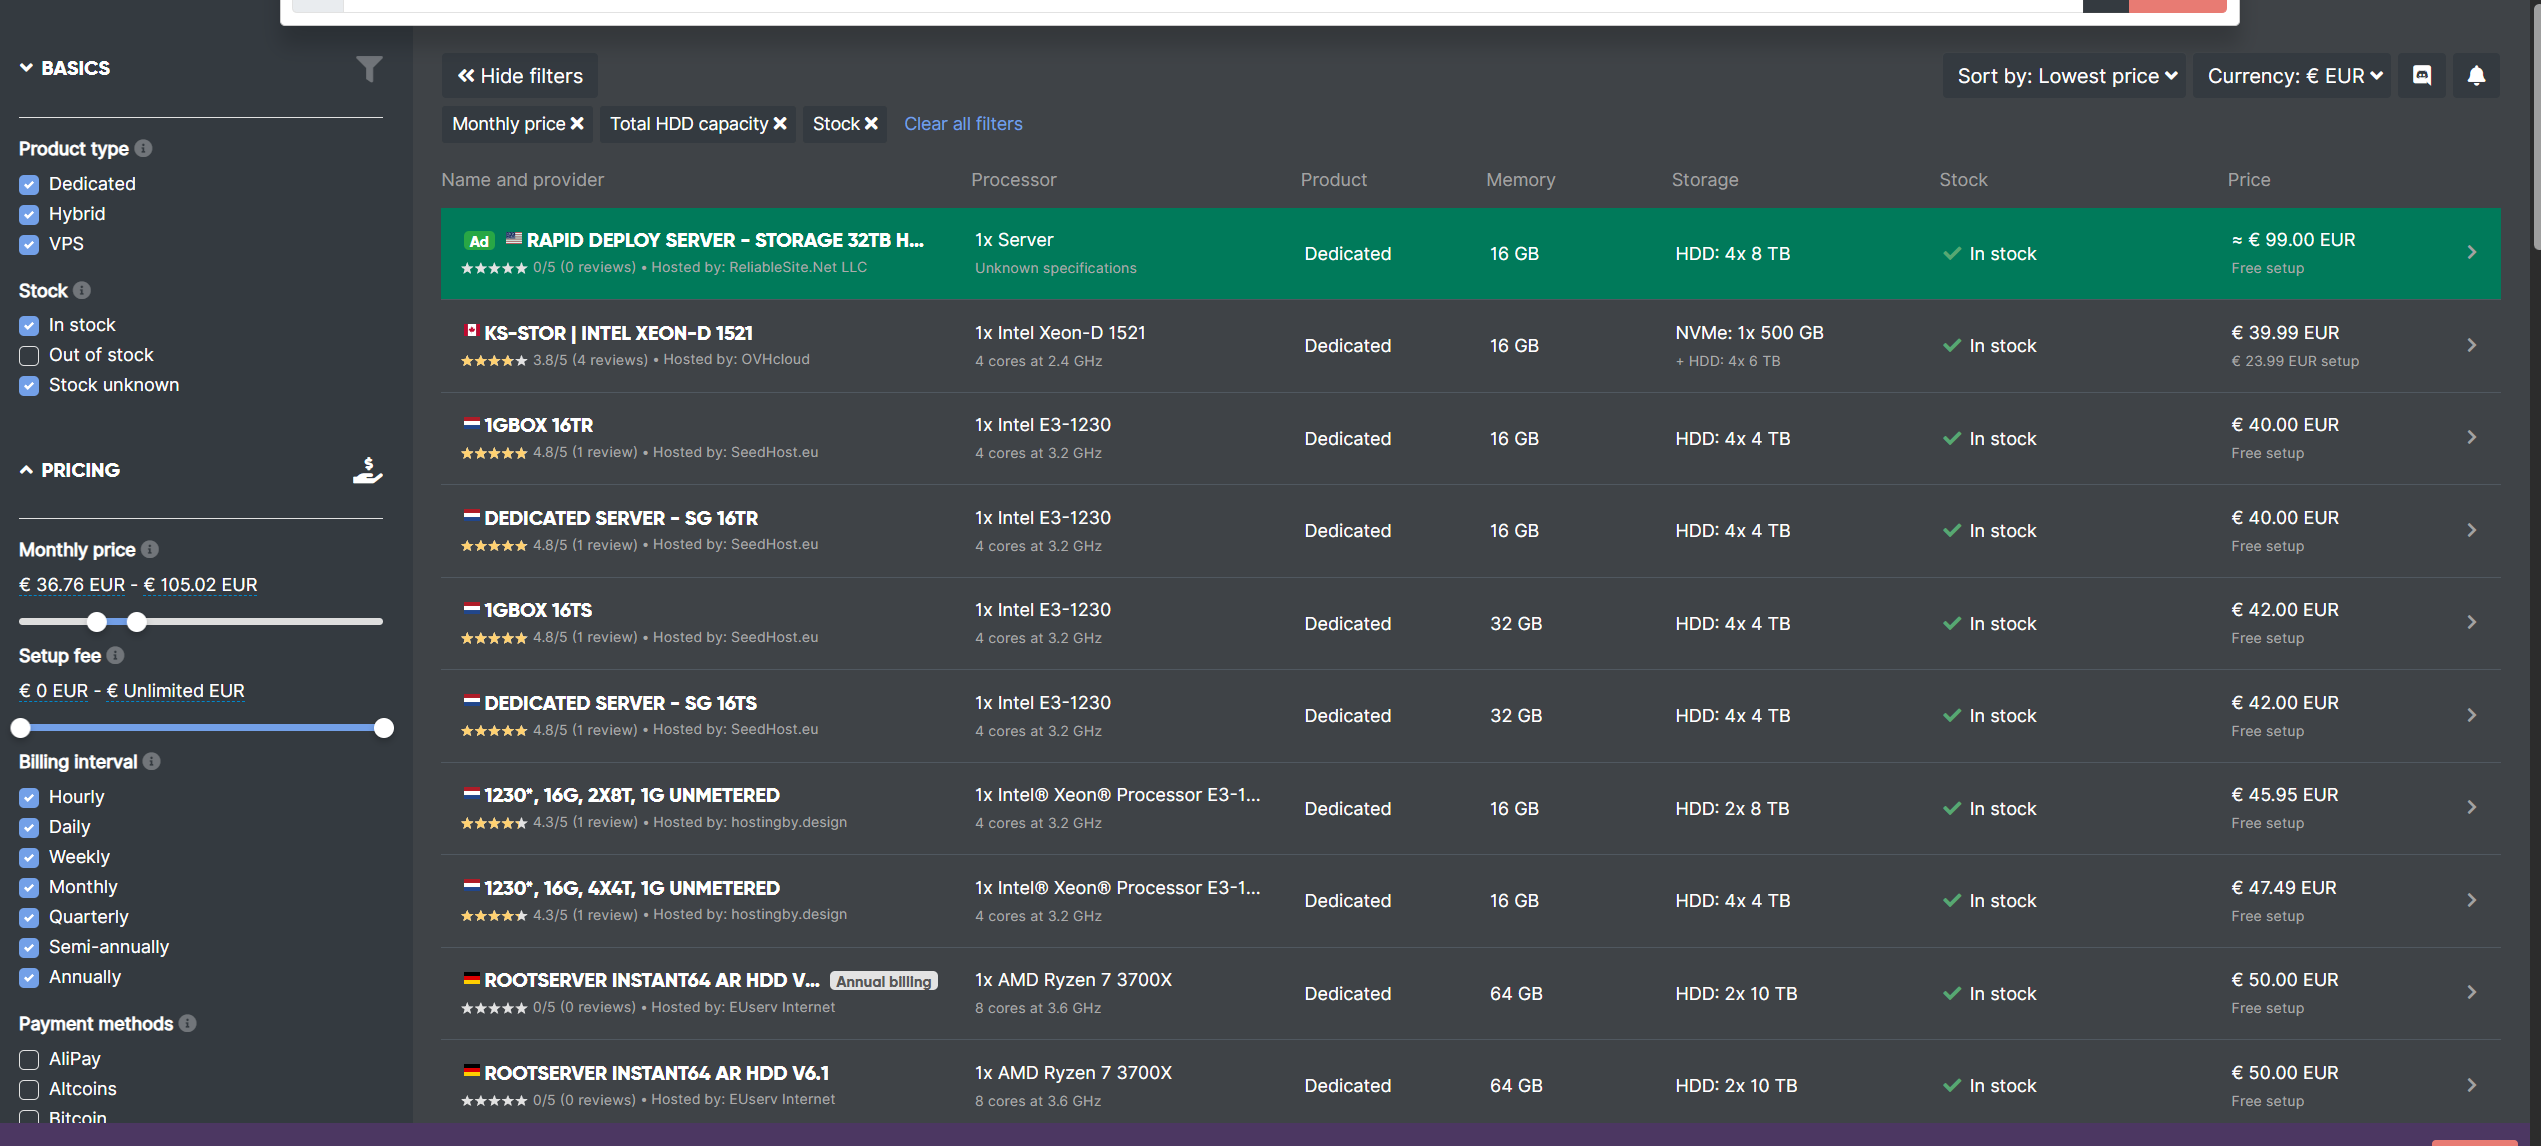
Task: Edit the € Unlimited EUR setup fee value
Action: (x=176, y=691)
